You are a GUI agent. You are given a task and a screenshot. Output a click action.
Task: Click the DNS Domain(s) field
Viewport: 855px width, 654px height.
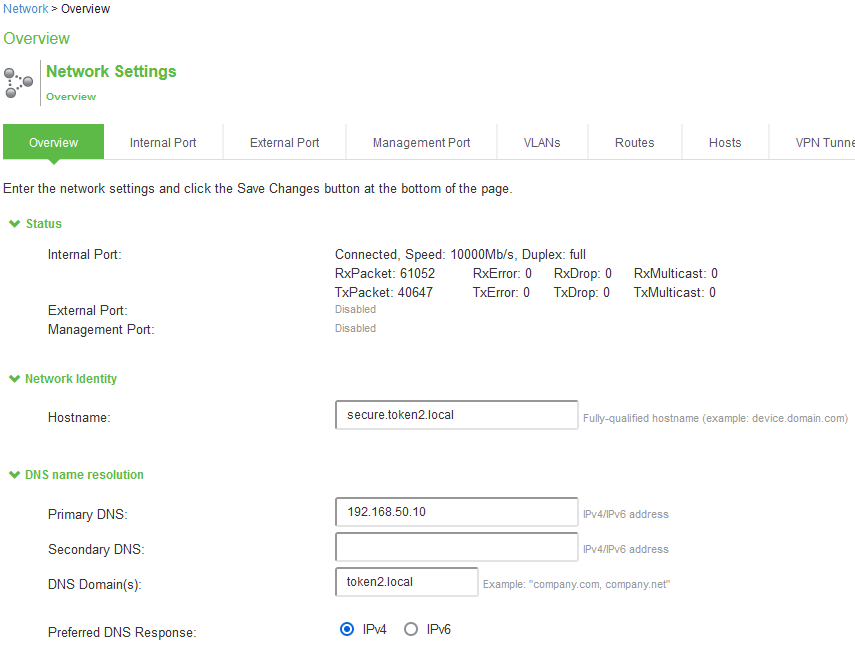[x=407, y=582]
